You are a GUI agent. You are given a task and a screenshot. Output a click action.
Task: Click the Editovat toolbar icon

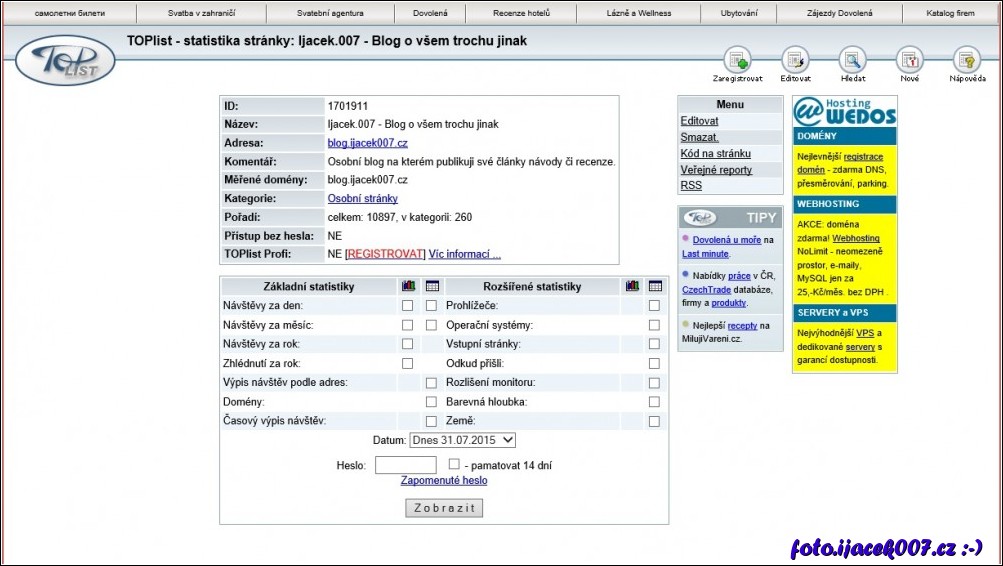(795, 60)
